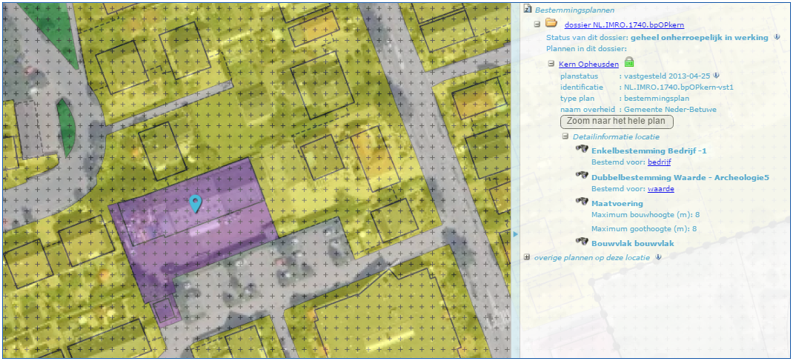Image resolution: width=796 pixels, height=363 pixels.
Task: Collapse the Kern Opheusden plan node
Action: 551,64
